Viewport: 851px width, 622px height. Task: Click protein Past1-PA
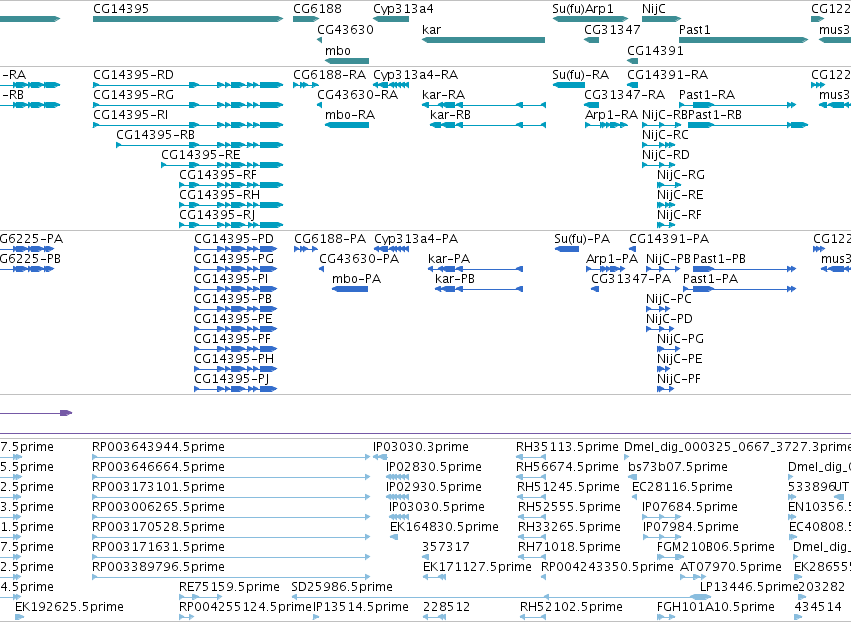(710, 279)
